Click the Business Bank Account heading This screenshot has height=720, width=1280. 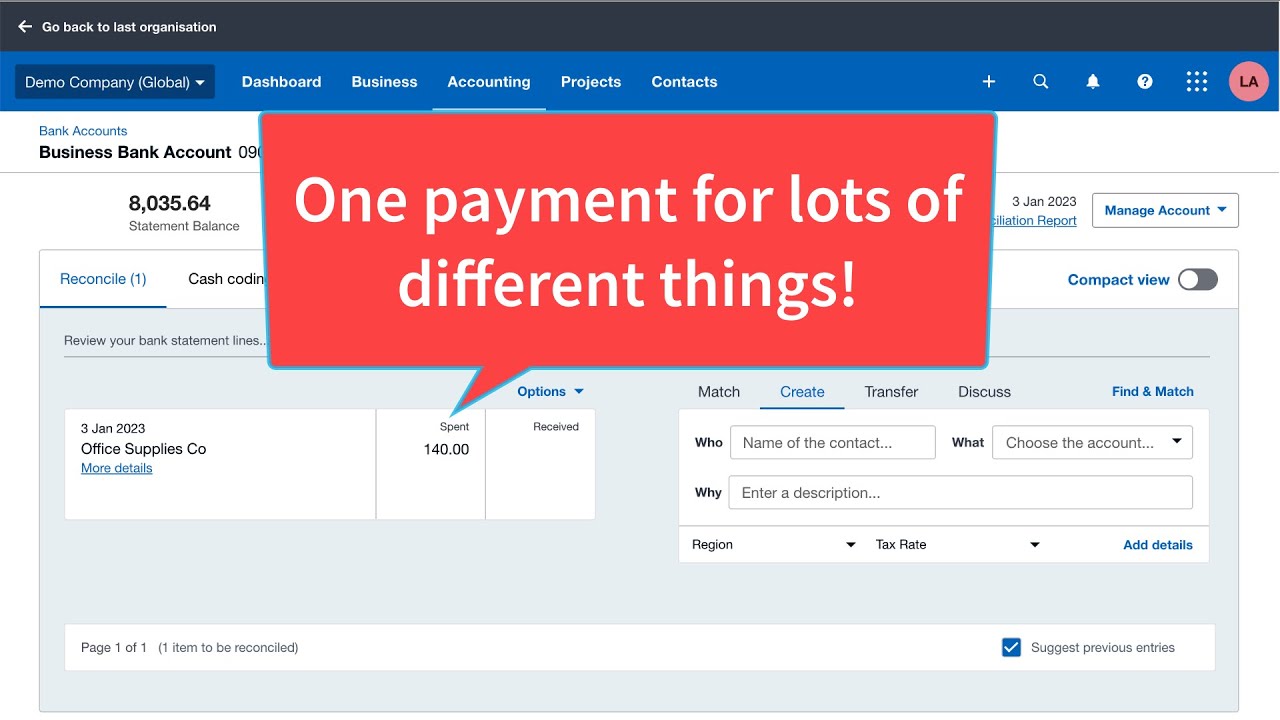pyautogui.click(x=135, y=152)
